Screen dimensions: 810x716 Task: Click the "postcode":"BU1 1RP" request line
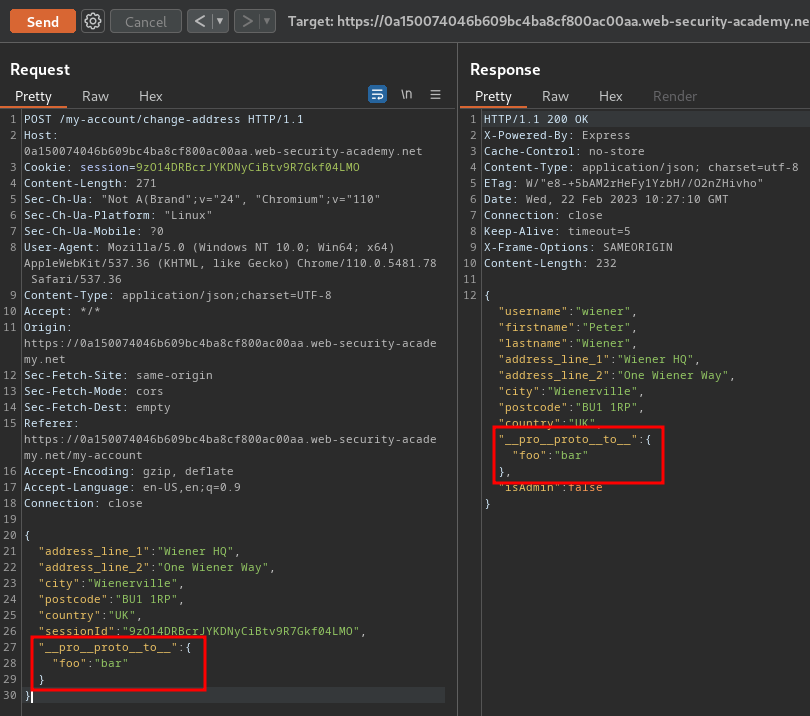[x=111, y=599]
